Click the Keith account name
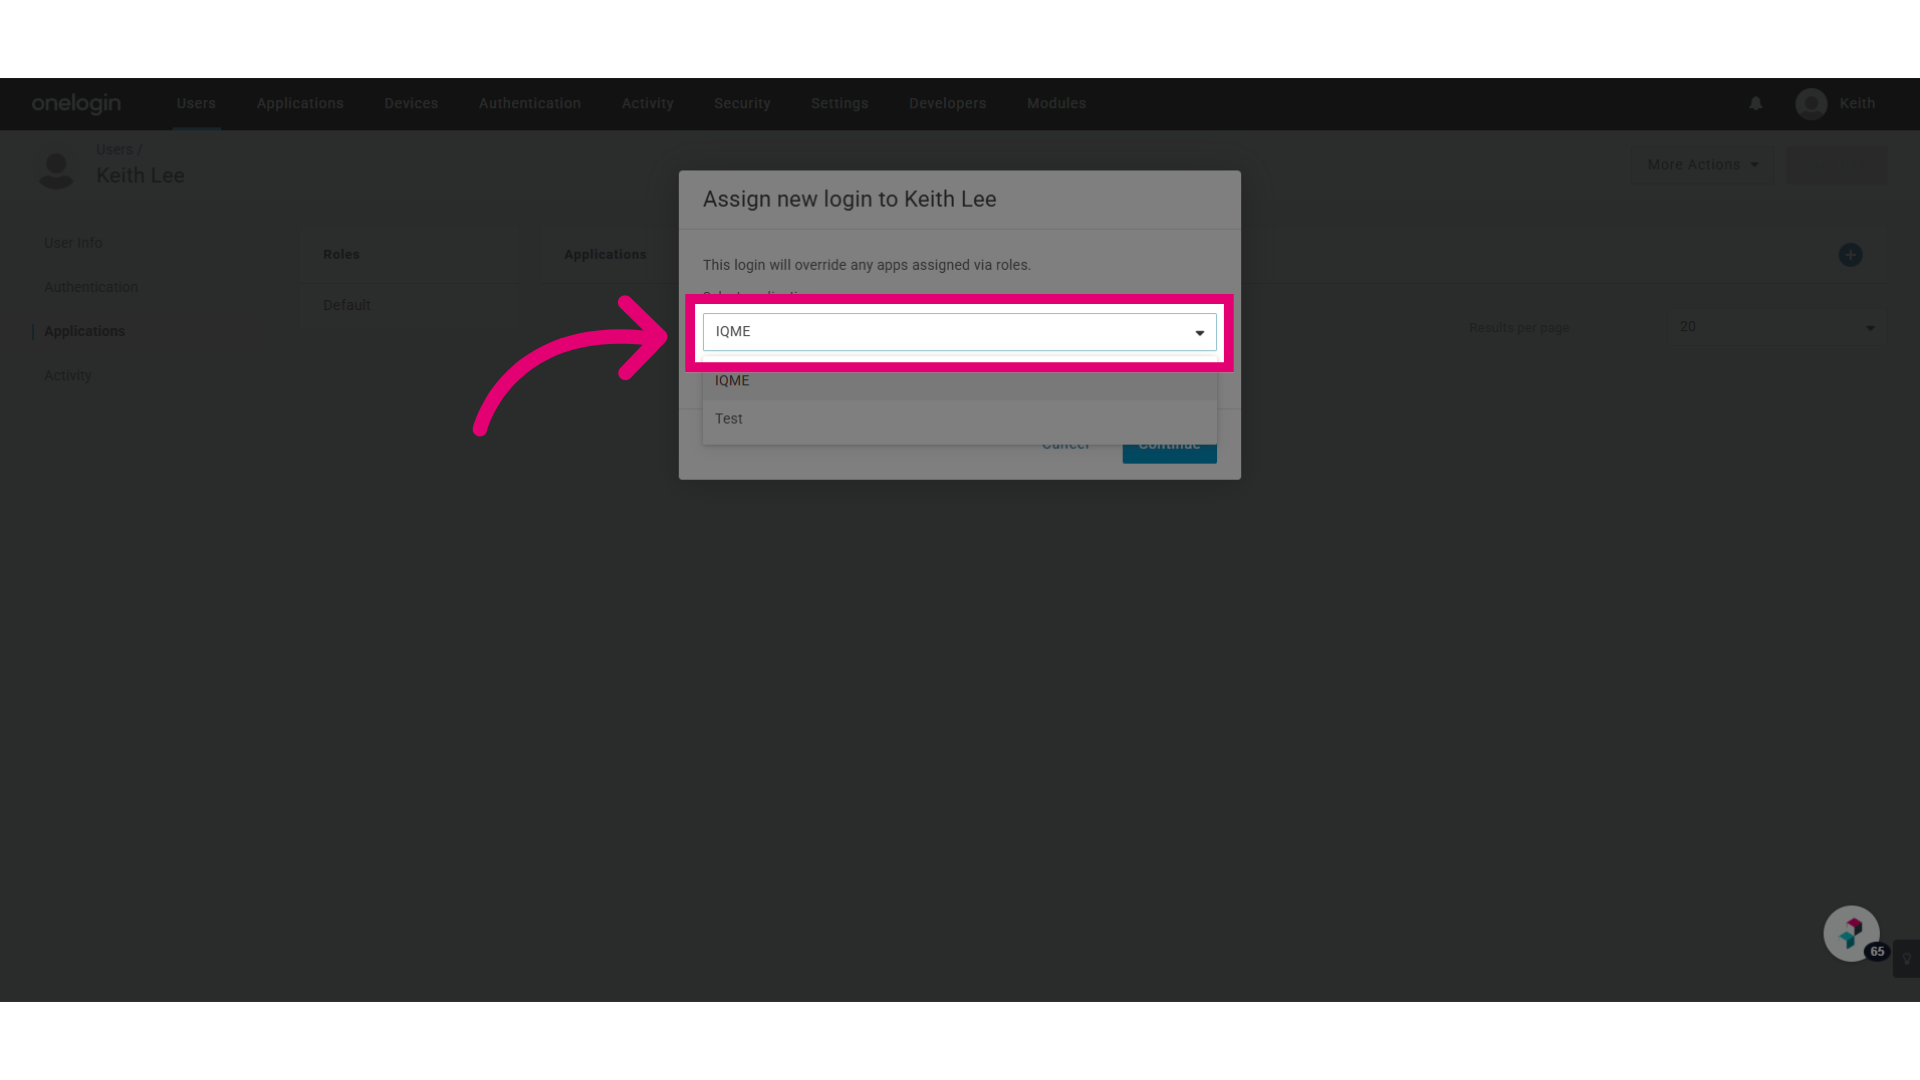The height and width of the screenshot is (1080, 1920). click(1857, 103)
